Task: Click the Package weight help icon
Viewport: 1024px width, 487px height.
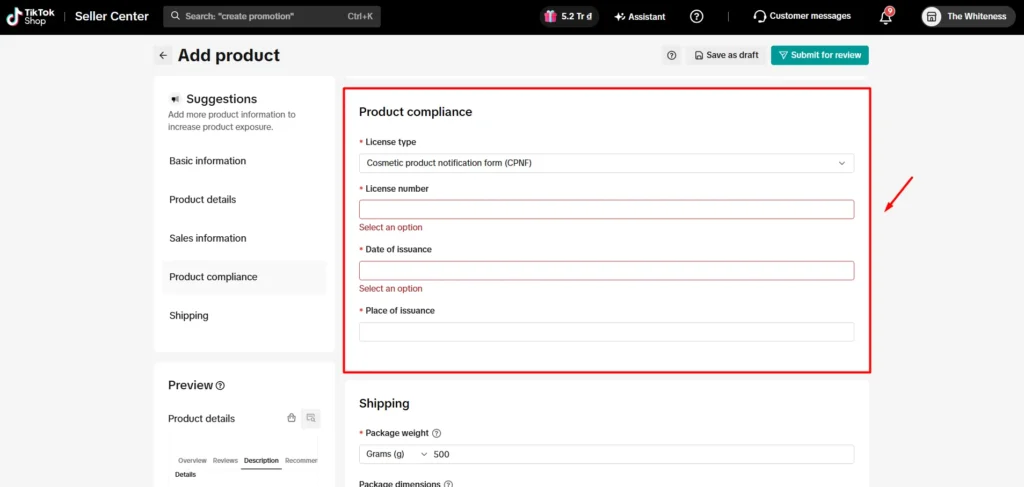Action: [437, 433]
